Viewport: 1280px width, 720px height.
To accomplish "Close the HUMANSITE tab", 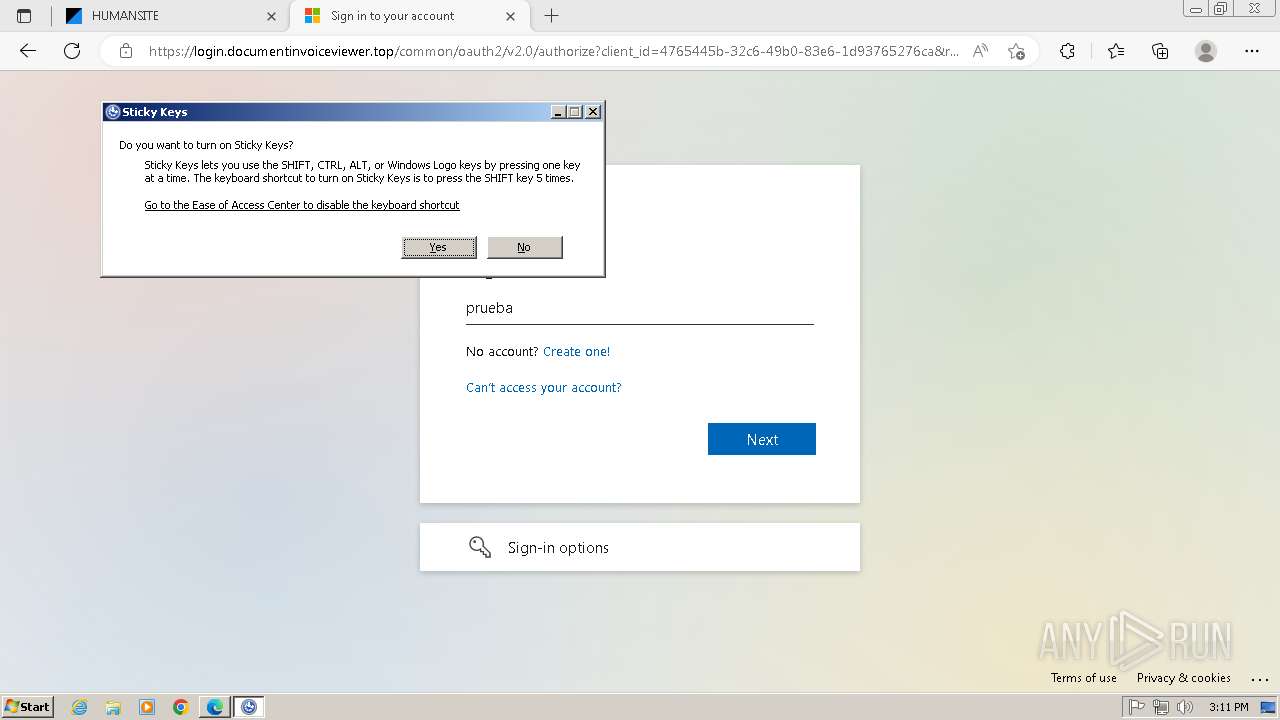I will coord(271,16).
